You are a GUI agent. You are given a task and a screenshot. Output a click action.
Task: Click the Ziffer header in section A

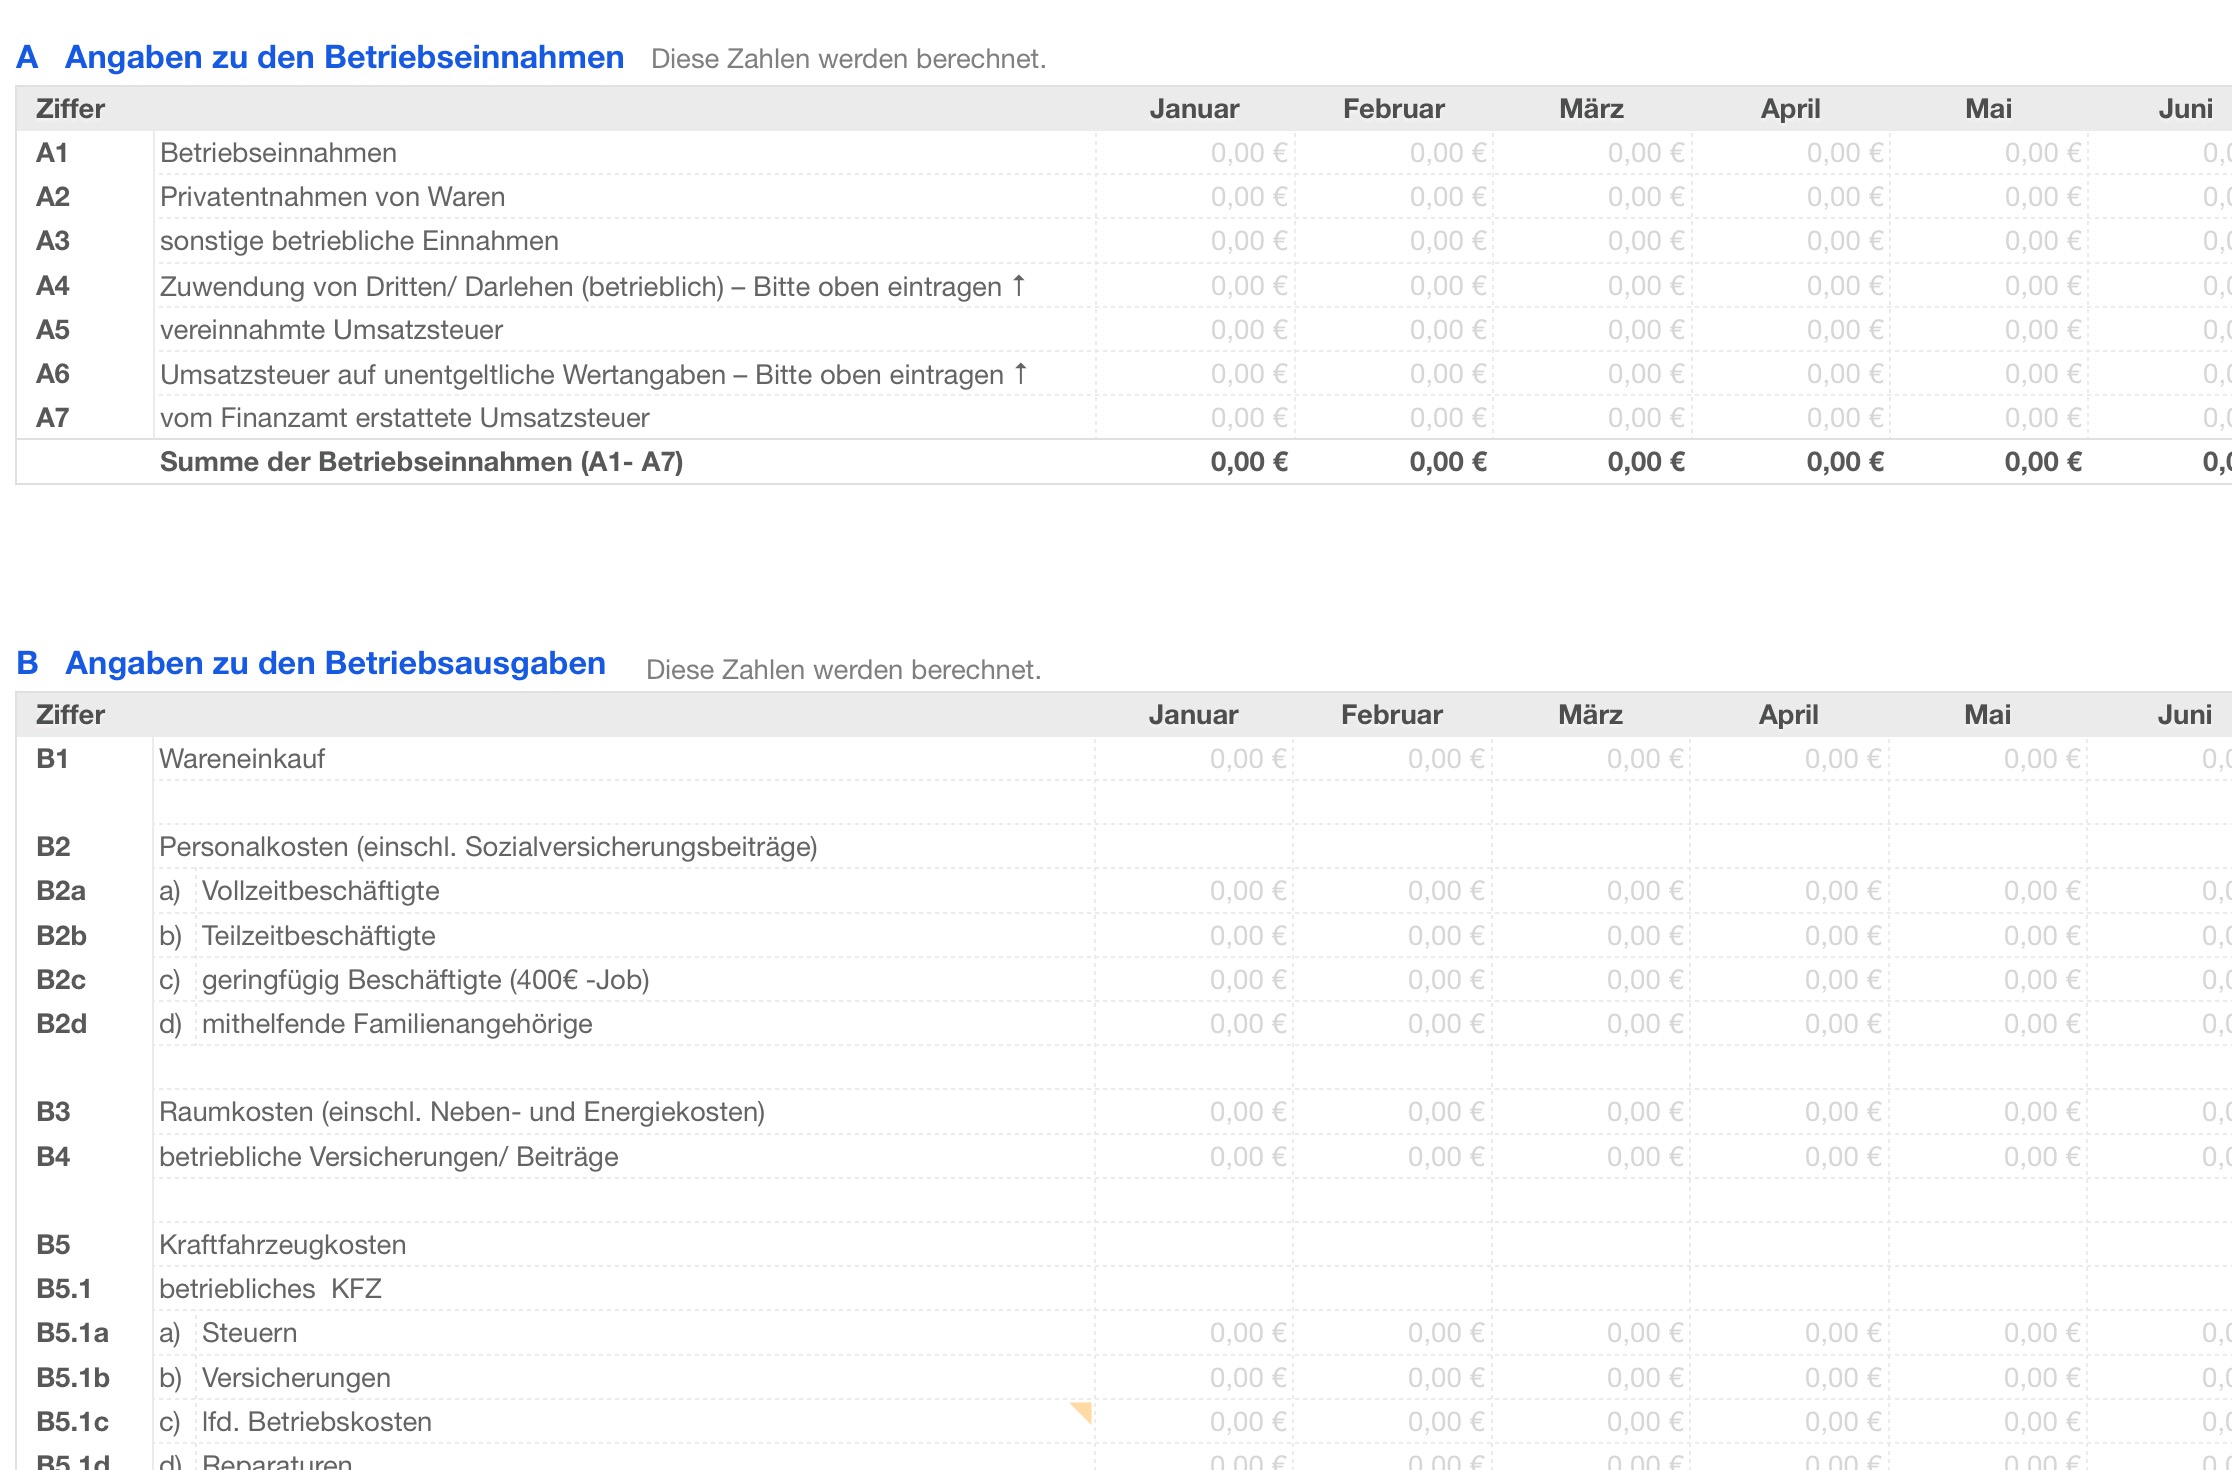click(70, 108)
